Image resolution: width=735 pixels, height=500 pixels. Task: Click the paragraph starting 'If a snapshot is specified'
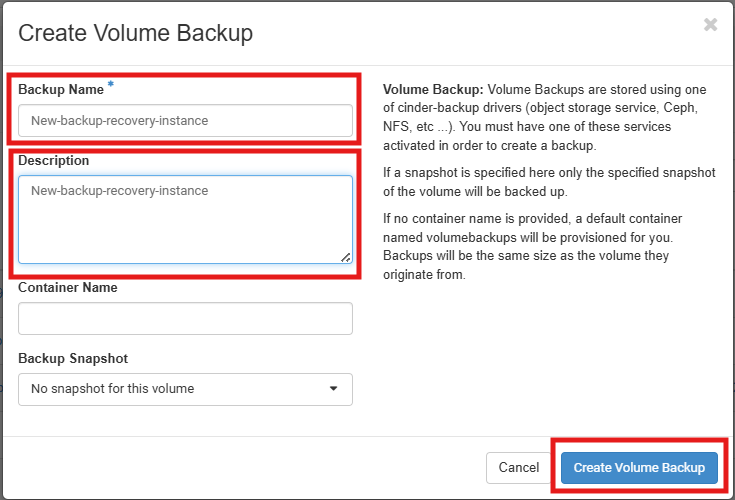coord(549,182)
